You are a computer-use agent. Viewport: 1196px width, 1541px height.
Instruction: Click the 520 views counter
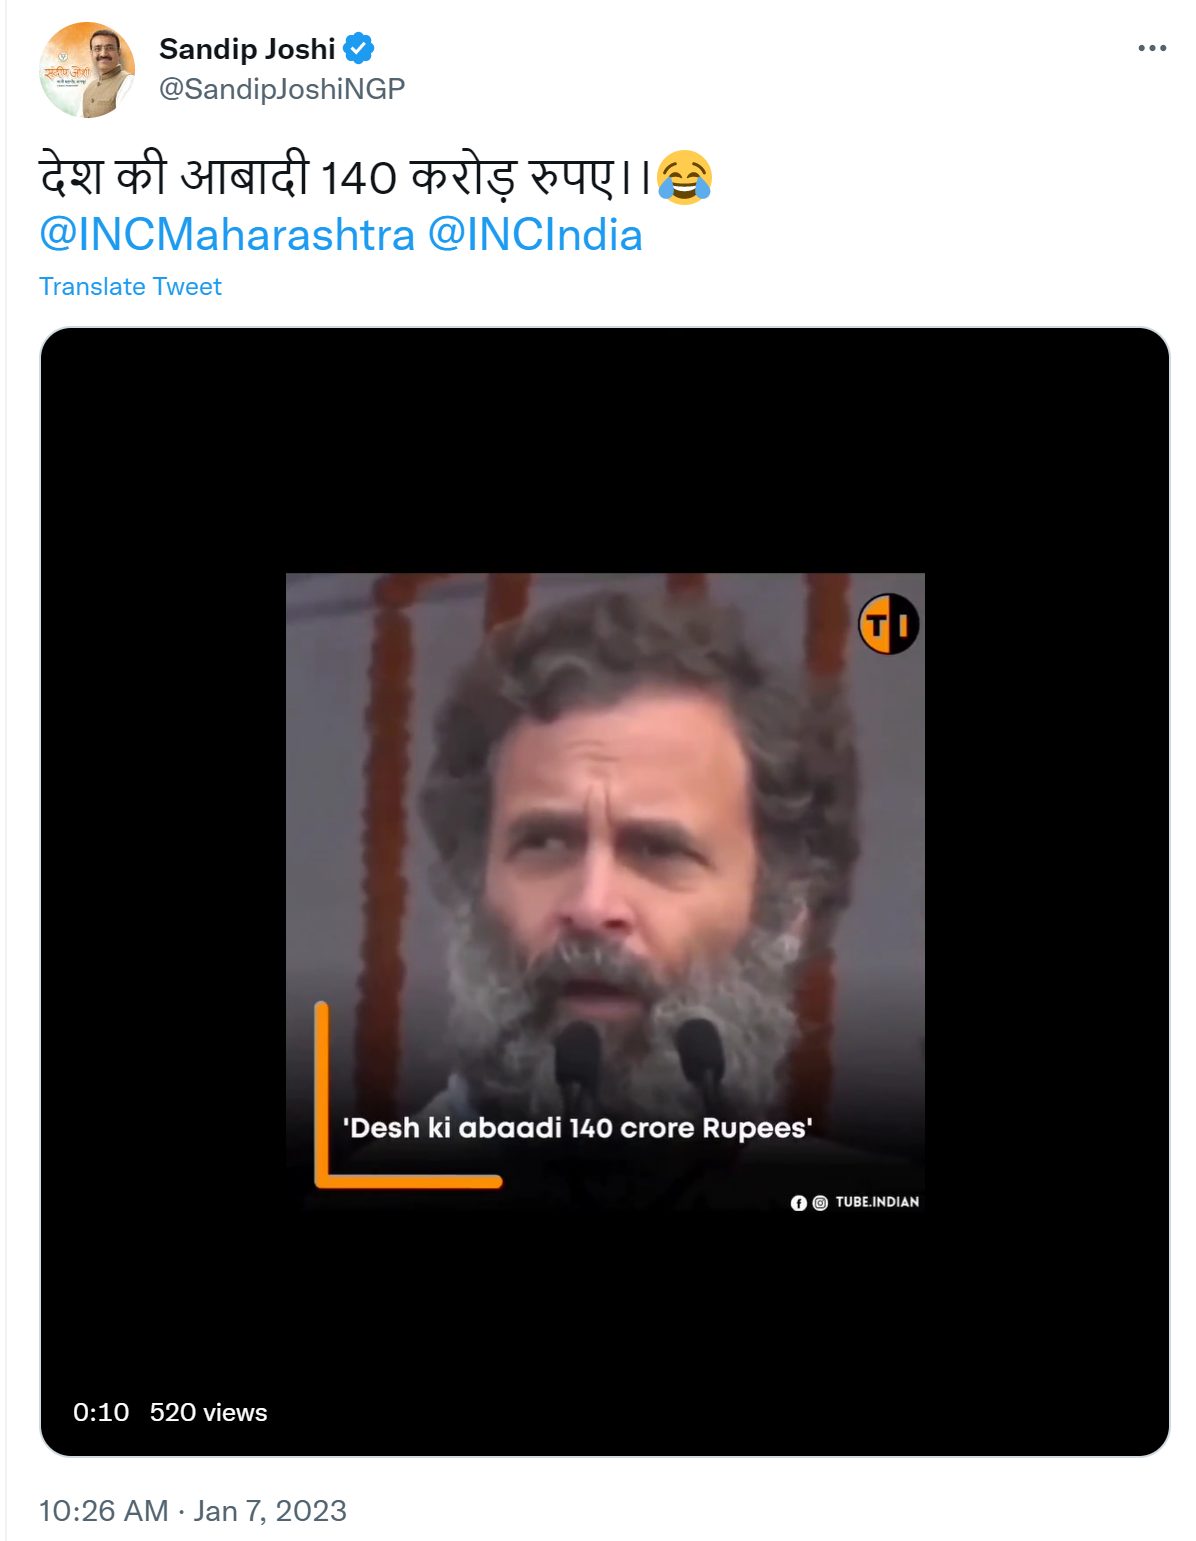click(209, 1412)
